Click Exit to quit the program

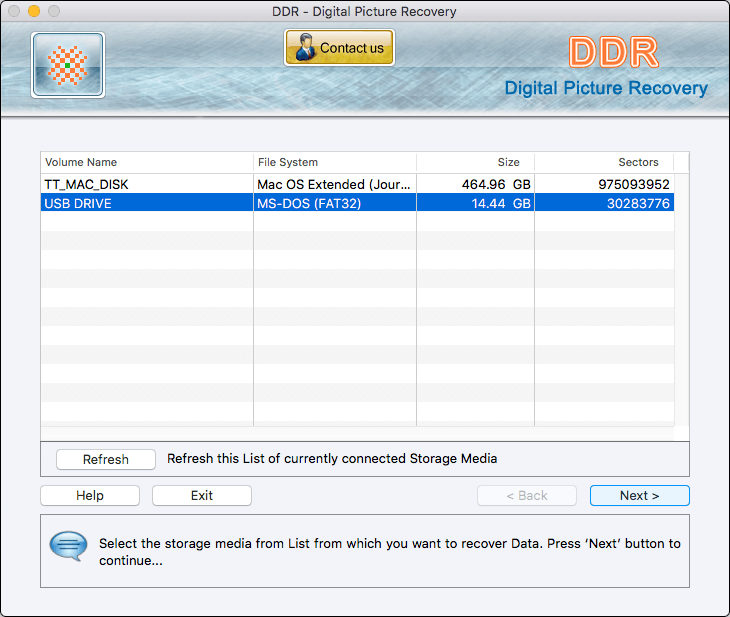tap(202, 495)
